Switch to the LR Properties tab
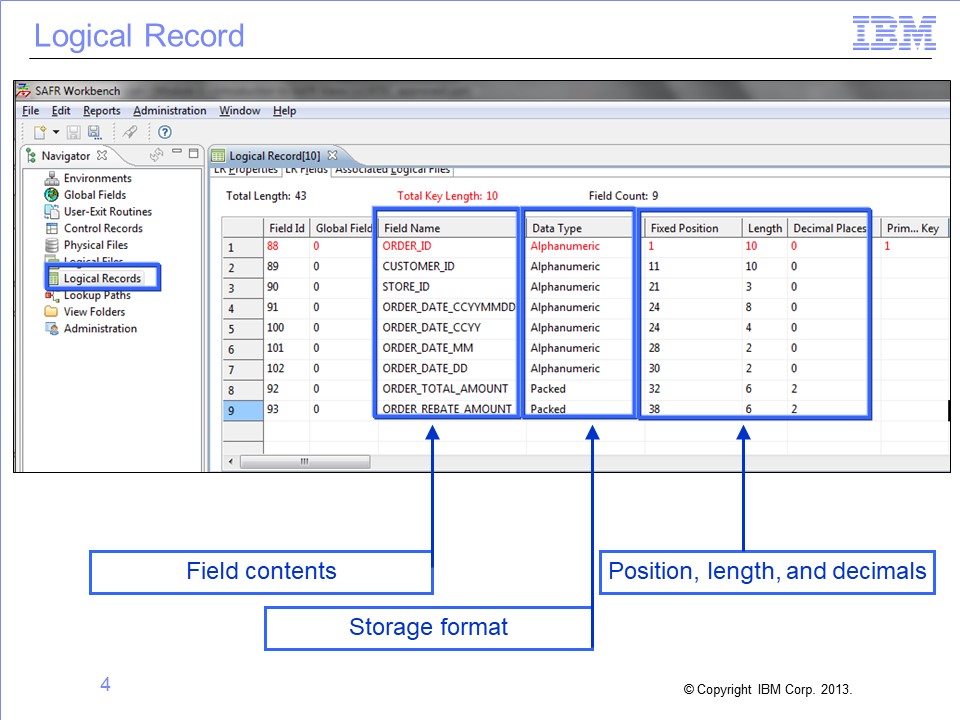The height and width of the screenshot is (720, 960). (x=246, y=170)
